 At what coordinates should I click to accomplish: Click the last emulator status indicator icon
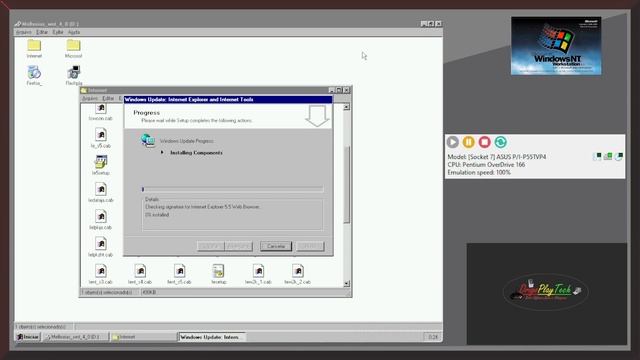point(619,156)
